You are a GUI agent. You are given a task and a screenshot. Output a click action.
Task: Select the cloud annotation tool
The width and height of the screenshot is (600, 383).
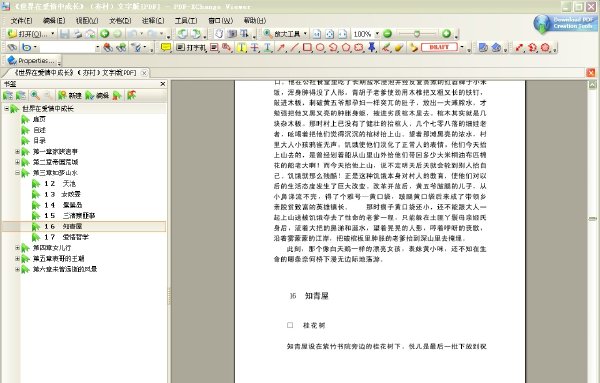(x=359, y=47)
